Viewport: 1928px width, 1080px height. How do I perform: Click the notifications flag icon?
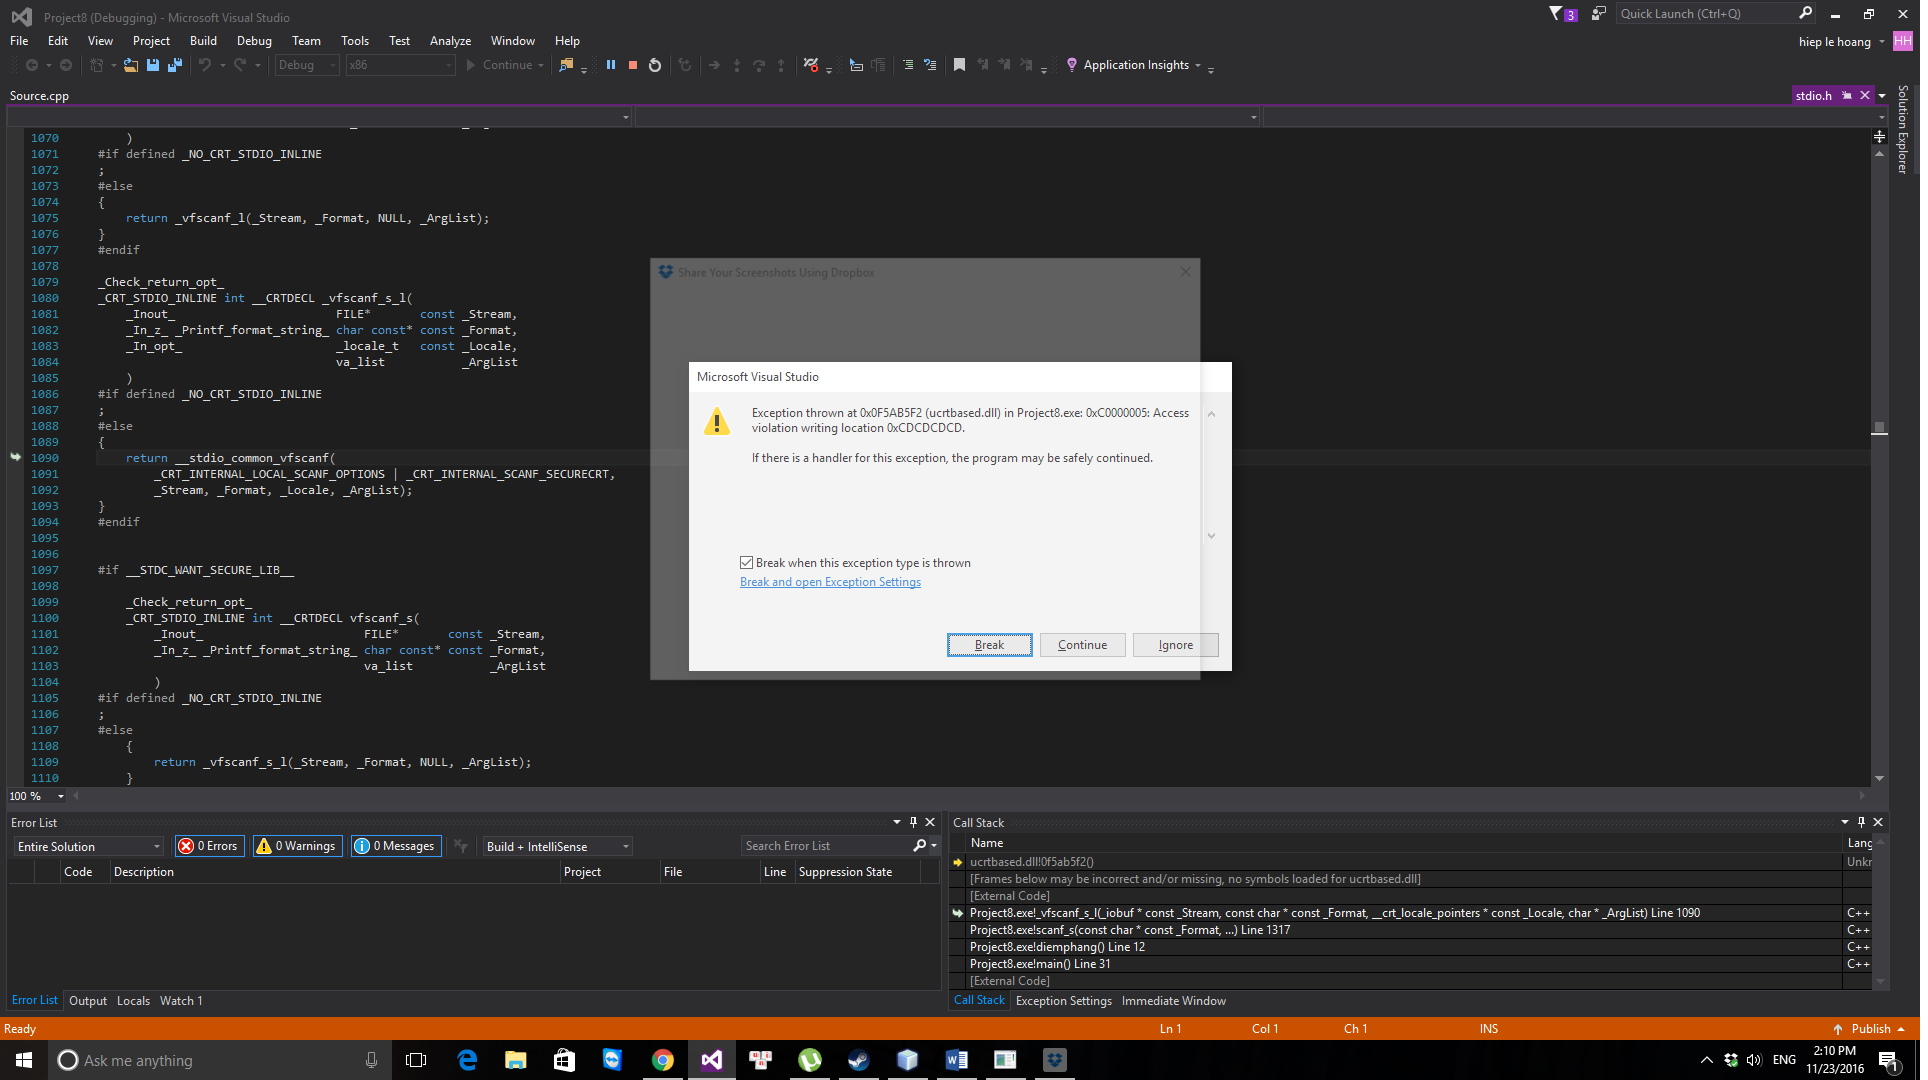pyautogui.click(x=1556, y=14)
